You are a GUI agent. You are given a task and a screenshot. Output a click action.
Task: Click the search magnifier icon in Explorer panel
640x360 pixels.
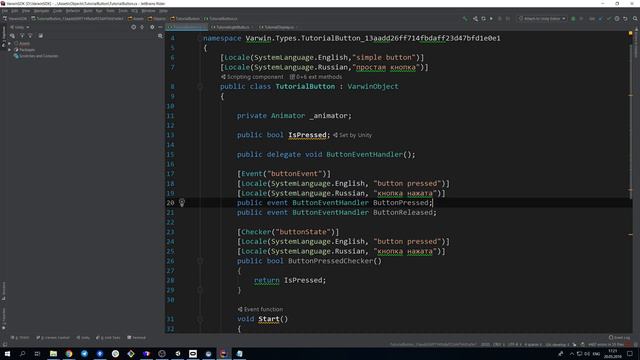[160, 36]
